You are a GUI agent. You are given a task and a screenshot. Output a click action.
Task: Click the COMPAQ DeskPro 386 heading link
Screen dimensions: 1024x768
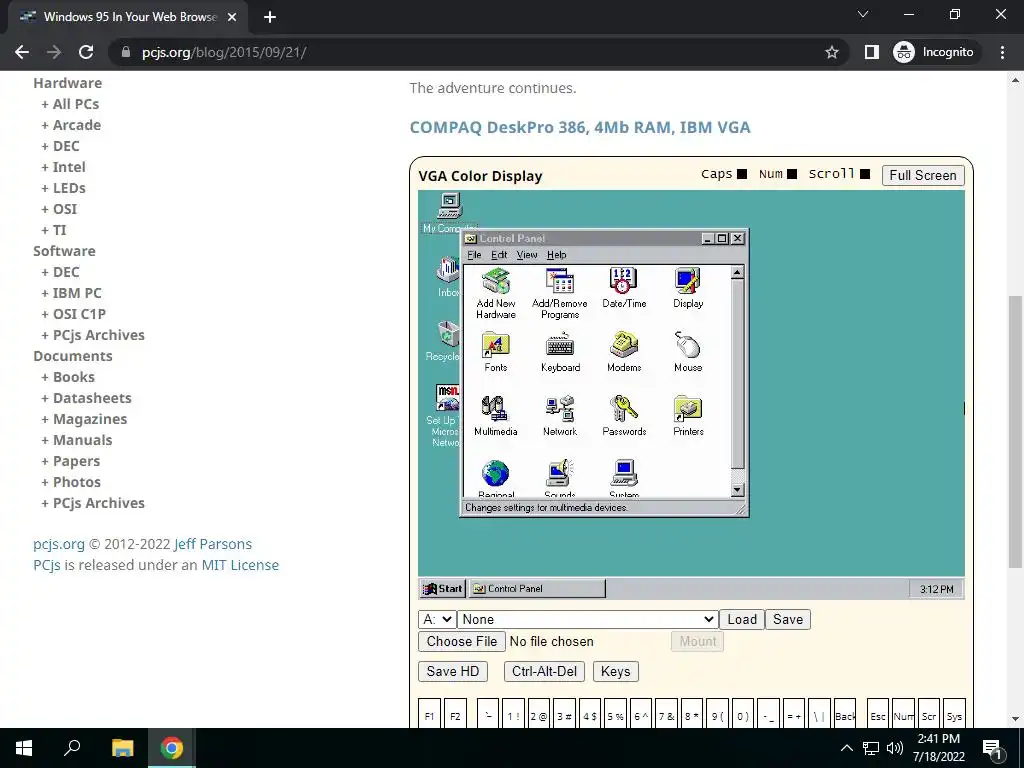[x=580, y=127]
